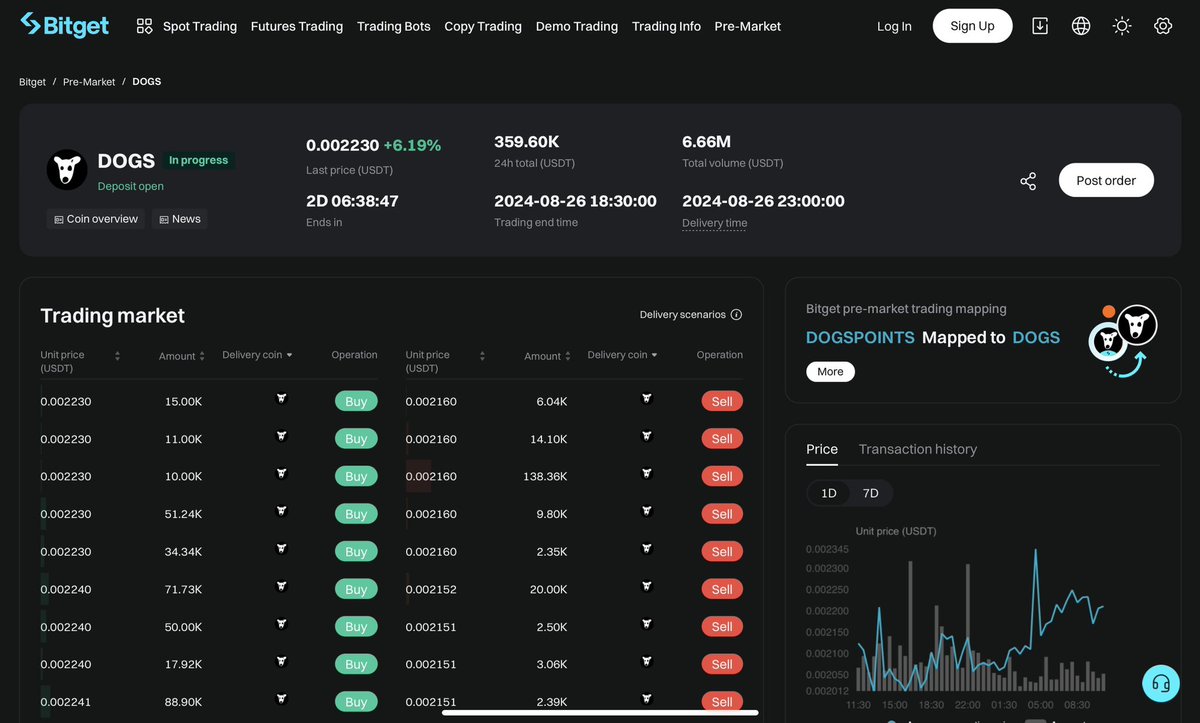Open the language globe icon
Viewport: 1200px width, 723px height.
[1081, 26]
